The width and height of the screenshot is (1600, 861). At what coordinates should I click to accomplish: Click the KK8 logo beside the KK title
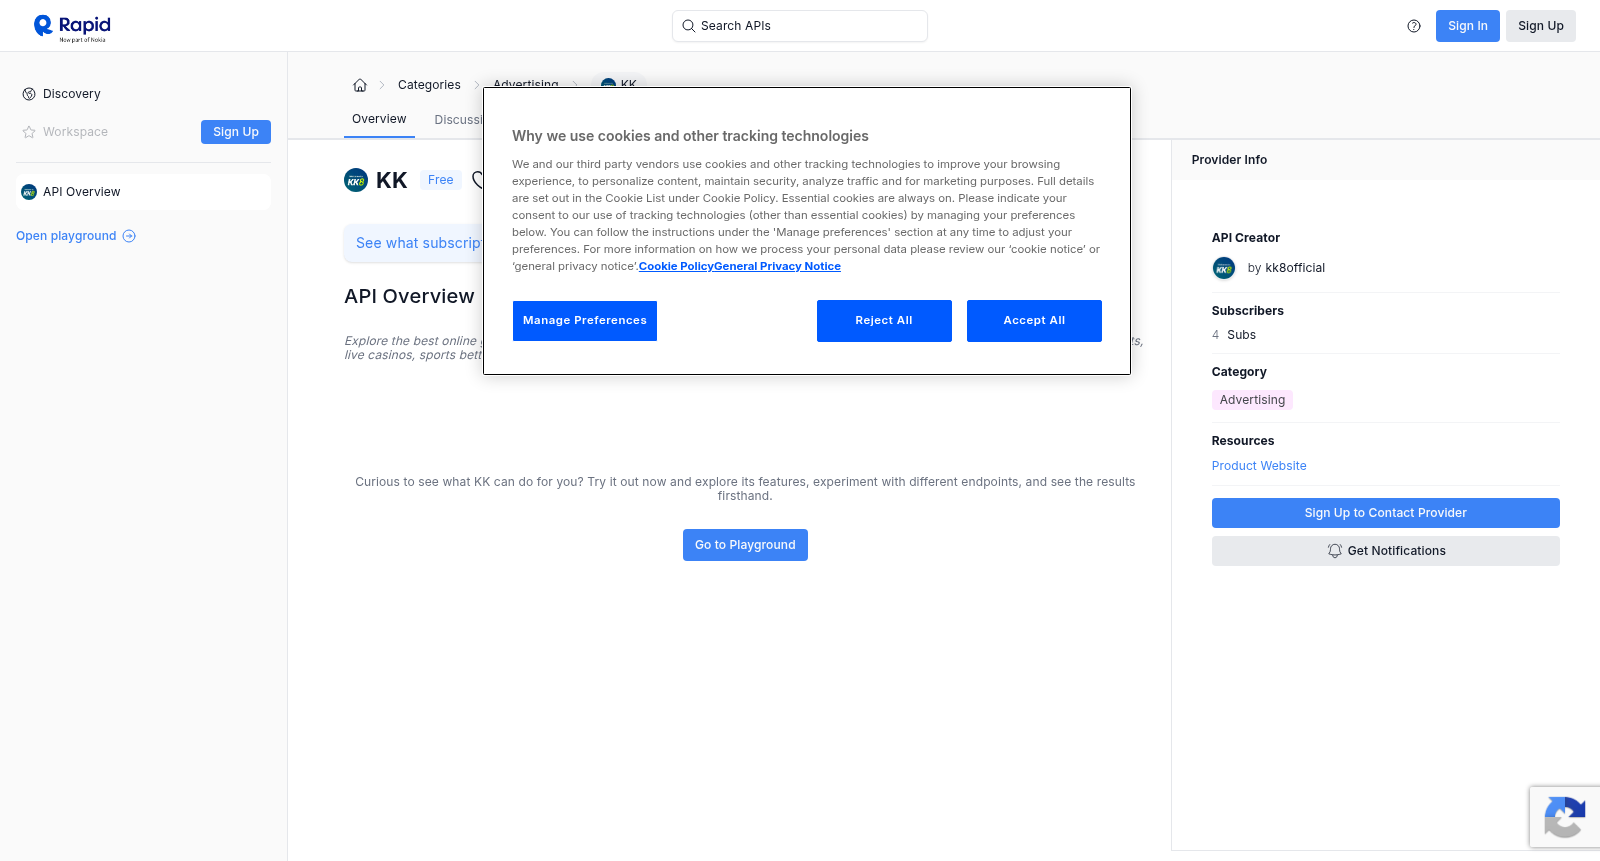pos(356,180)
